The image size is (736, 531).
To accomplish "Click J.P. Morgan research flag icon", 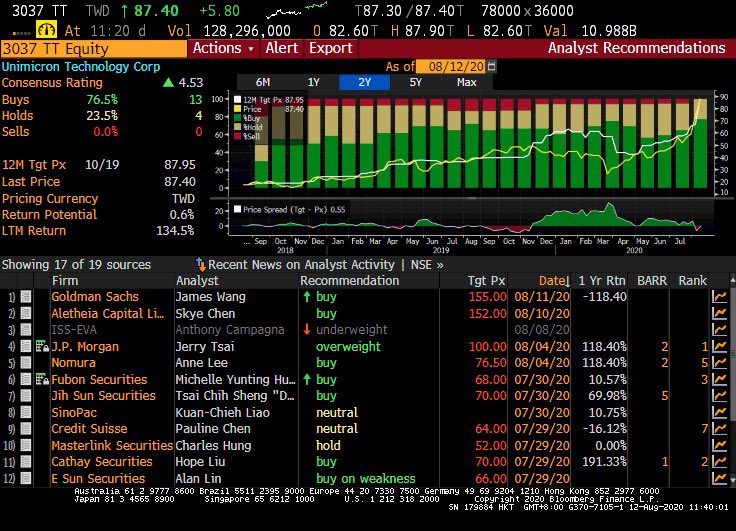I will [42, 347].
